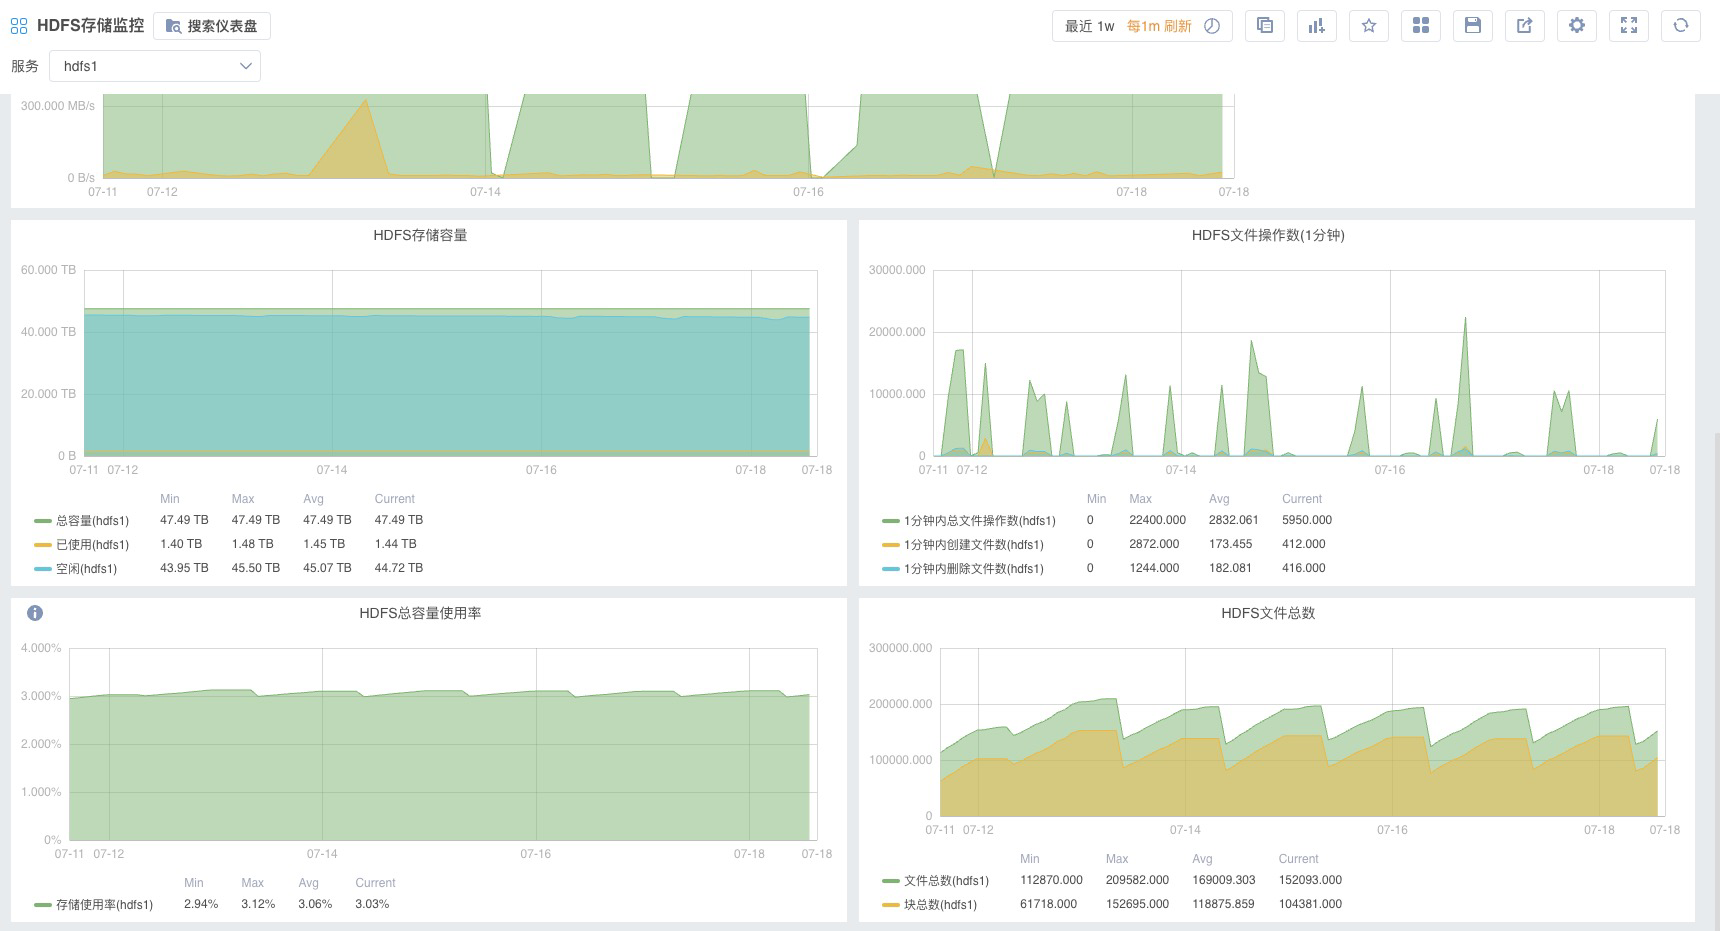1720x931 pixels.
Task: Sort by Max column in HDFS存储容量 legend
Action: (x=243, y=499)
